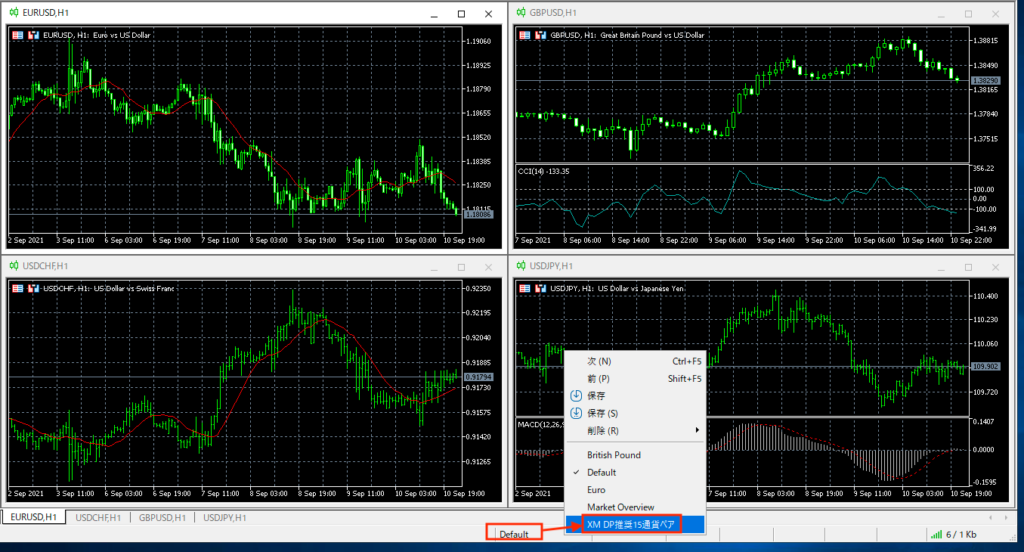Image resolution: width=1024 pixels, height=552 pixels.
Task: Click 次 (N) to go to next profile
Action: [599, 361]
